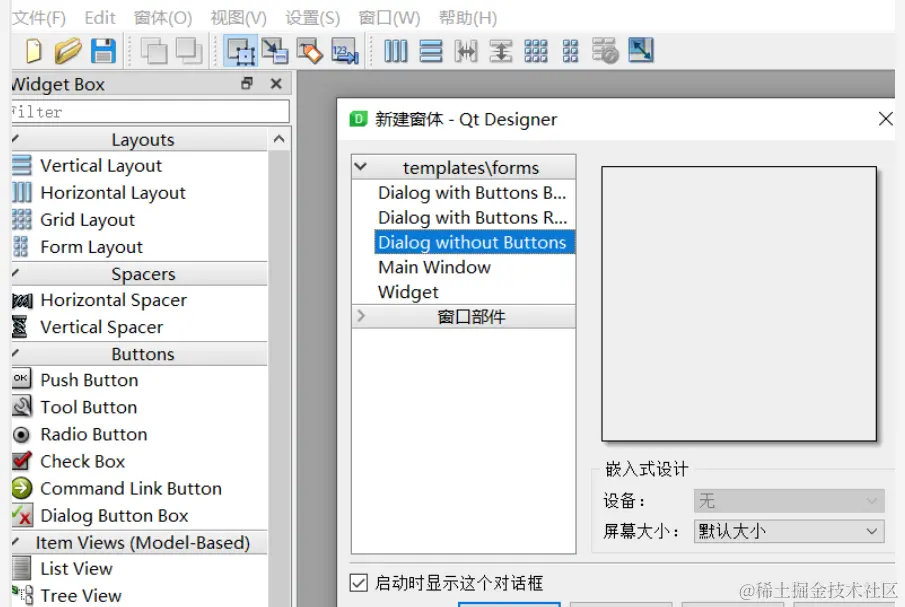Select the Main Window template
Viewport: 905px width, 607px height.
click(434, 267)
